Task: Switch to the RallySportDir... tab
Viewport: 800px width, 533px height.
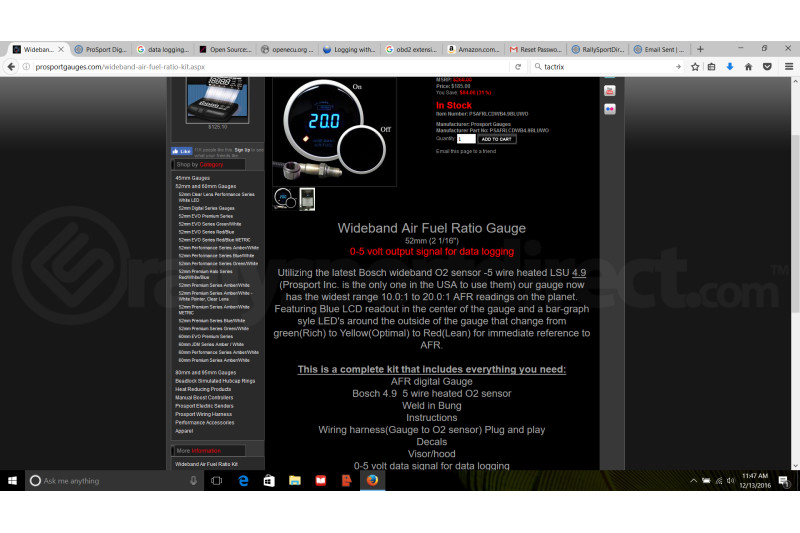Action: click(598, 49)
